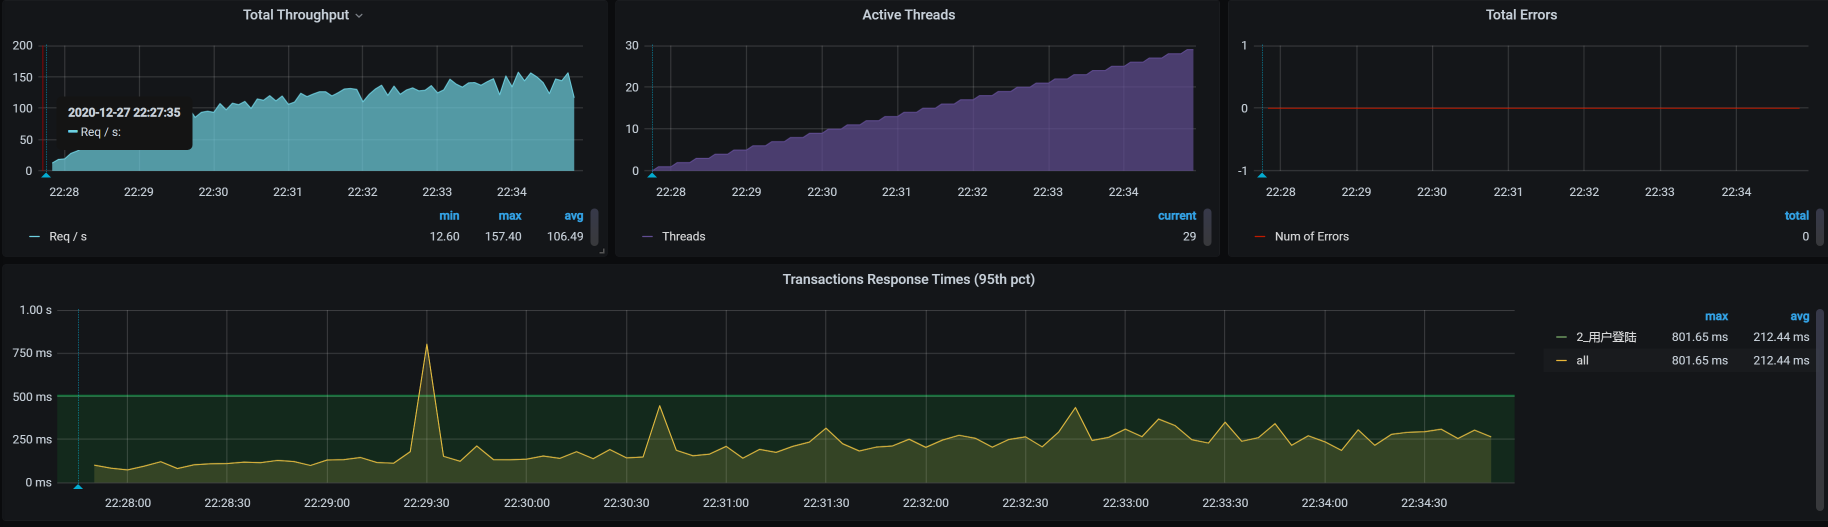Toggle the Threads series in legend
Image resolution: width=1828 pixels, height=527 pixels.
coord(683,237)
